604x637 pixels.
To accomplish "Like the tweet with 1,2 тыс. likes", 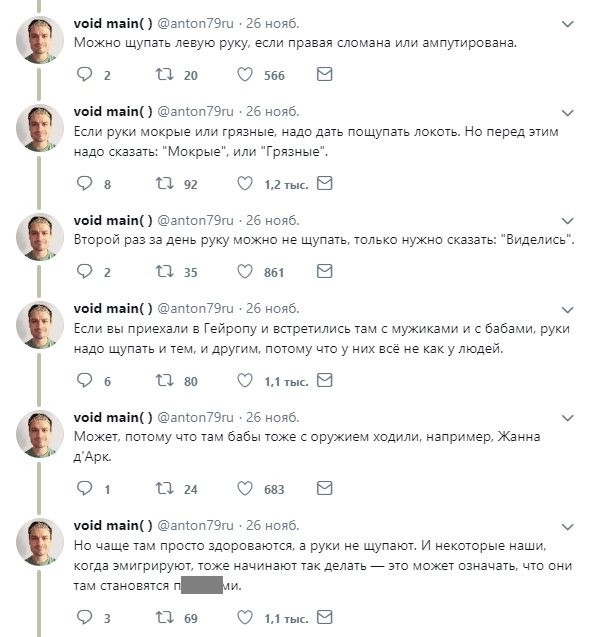I will pos(245,184).
